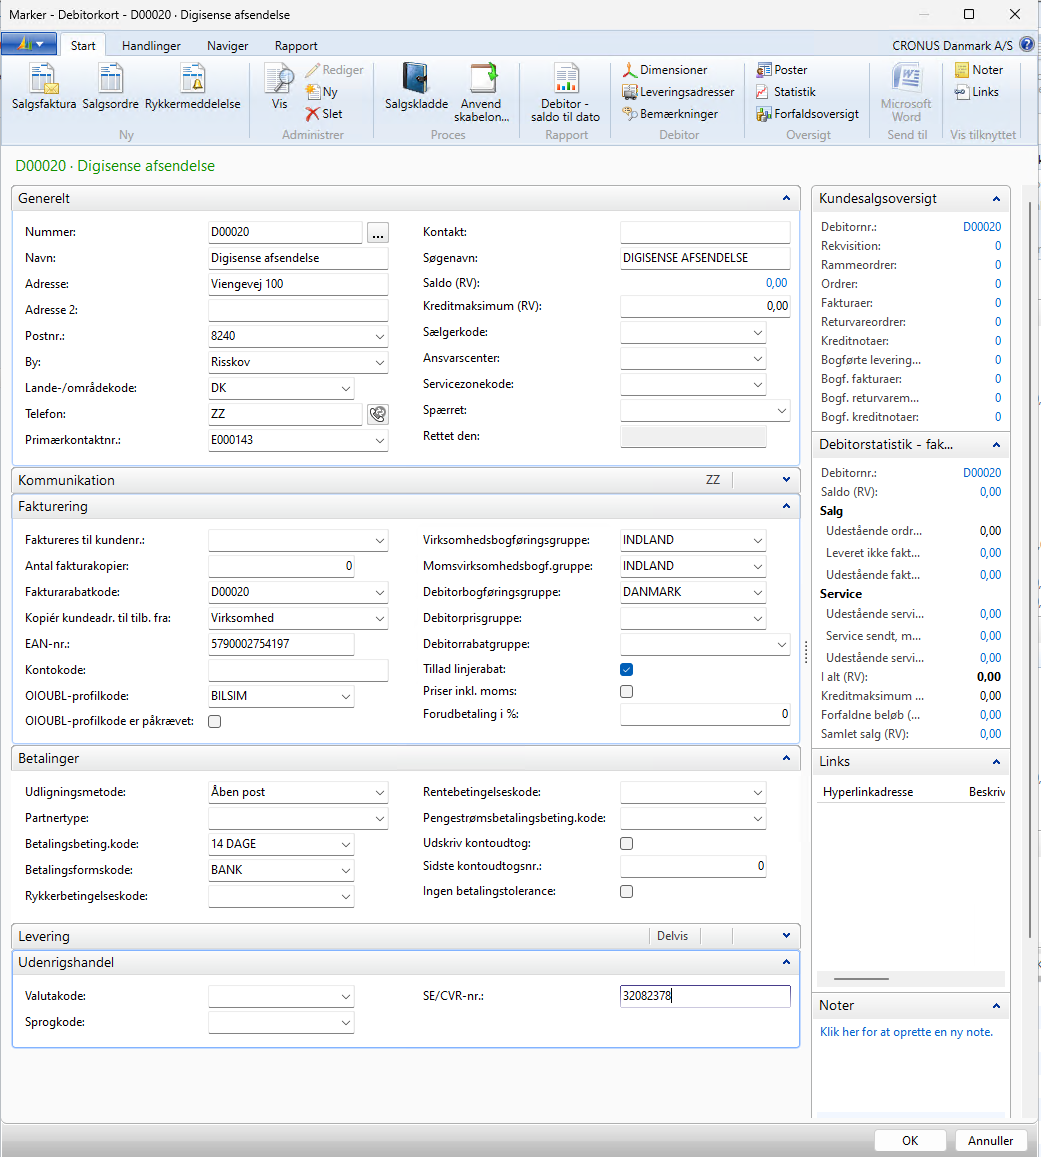
Task: Open Bemærkninger comments
Action: tap(670, 114)
